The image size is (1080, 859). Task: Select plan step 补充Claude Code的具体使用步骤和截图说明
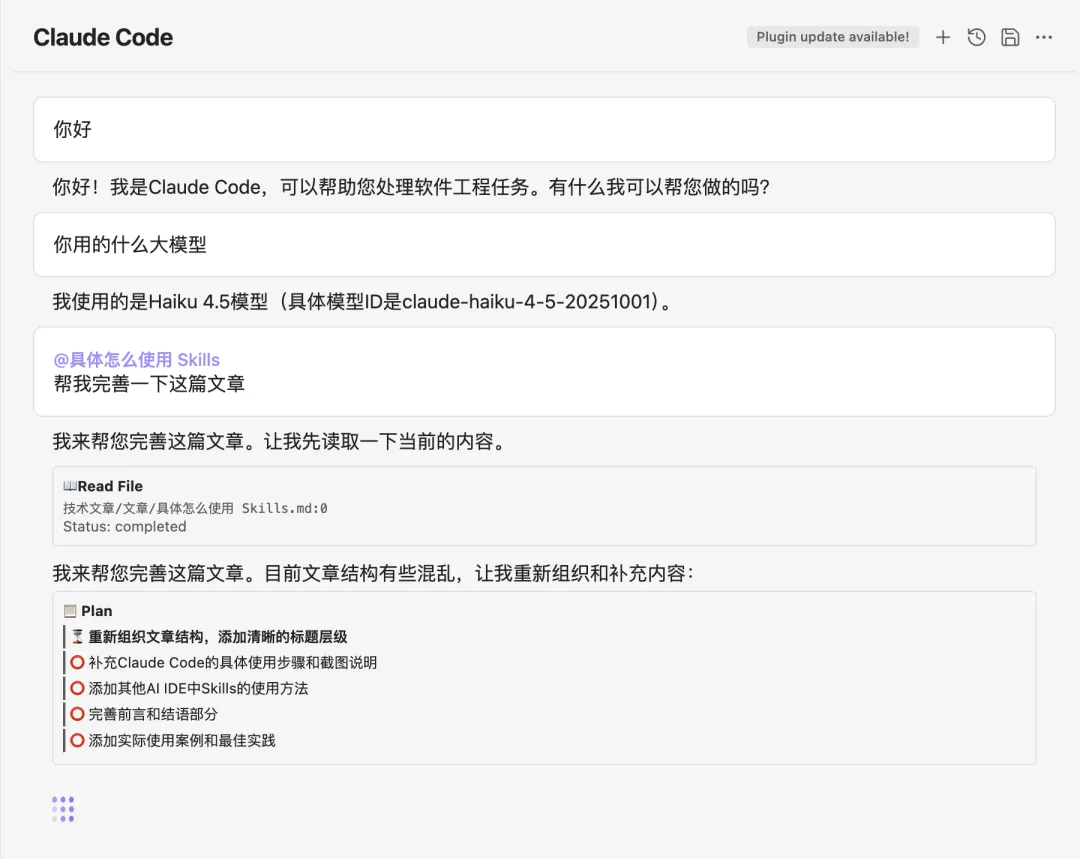click(233, 663)
